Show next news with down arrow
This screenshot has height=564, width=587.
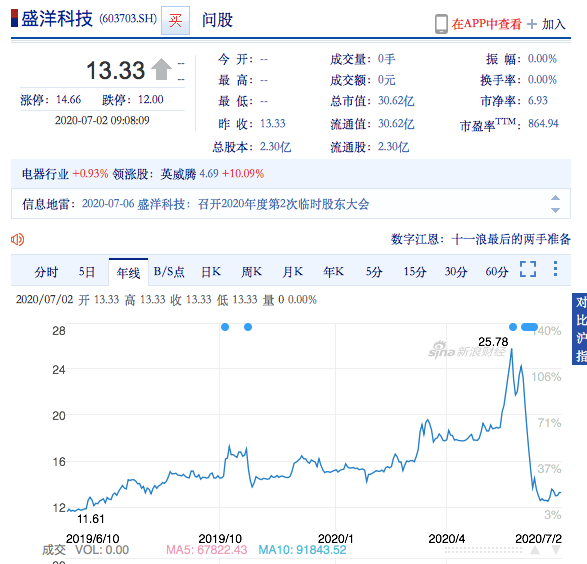point(556,210)
